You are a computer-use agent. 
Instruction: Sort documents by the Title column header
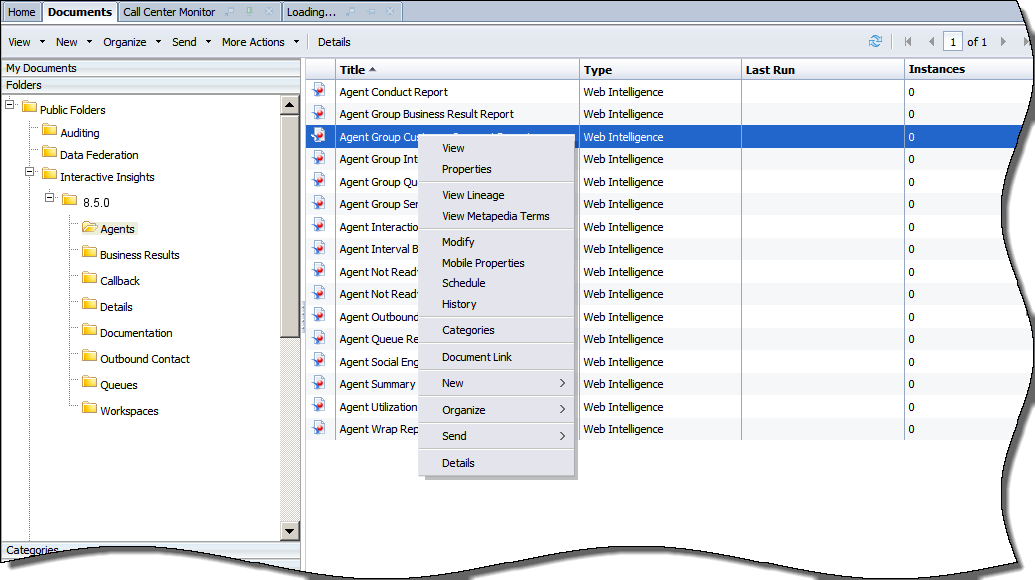(x=352, y=70)
